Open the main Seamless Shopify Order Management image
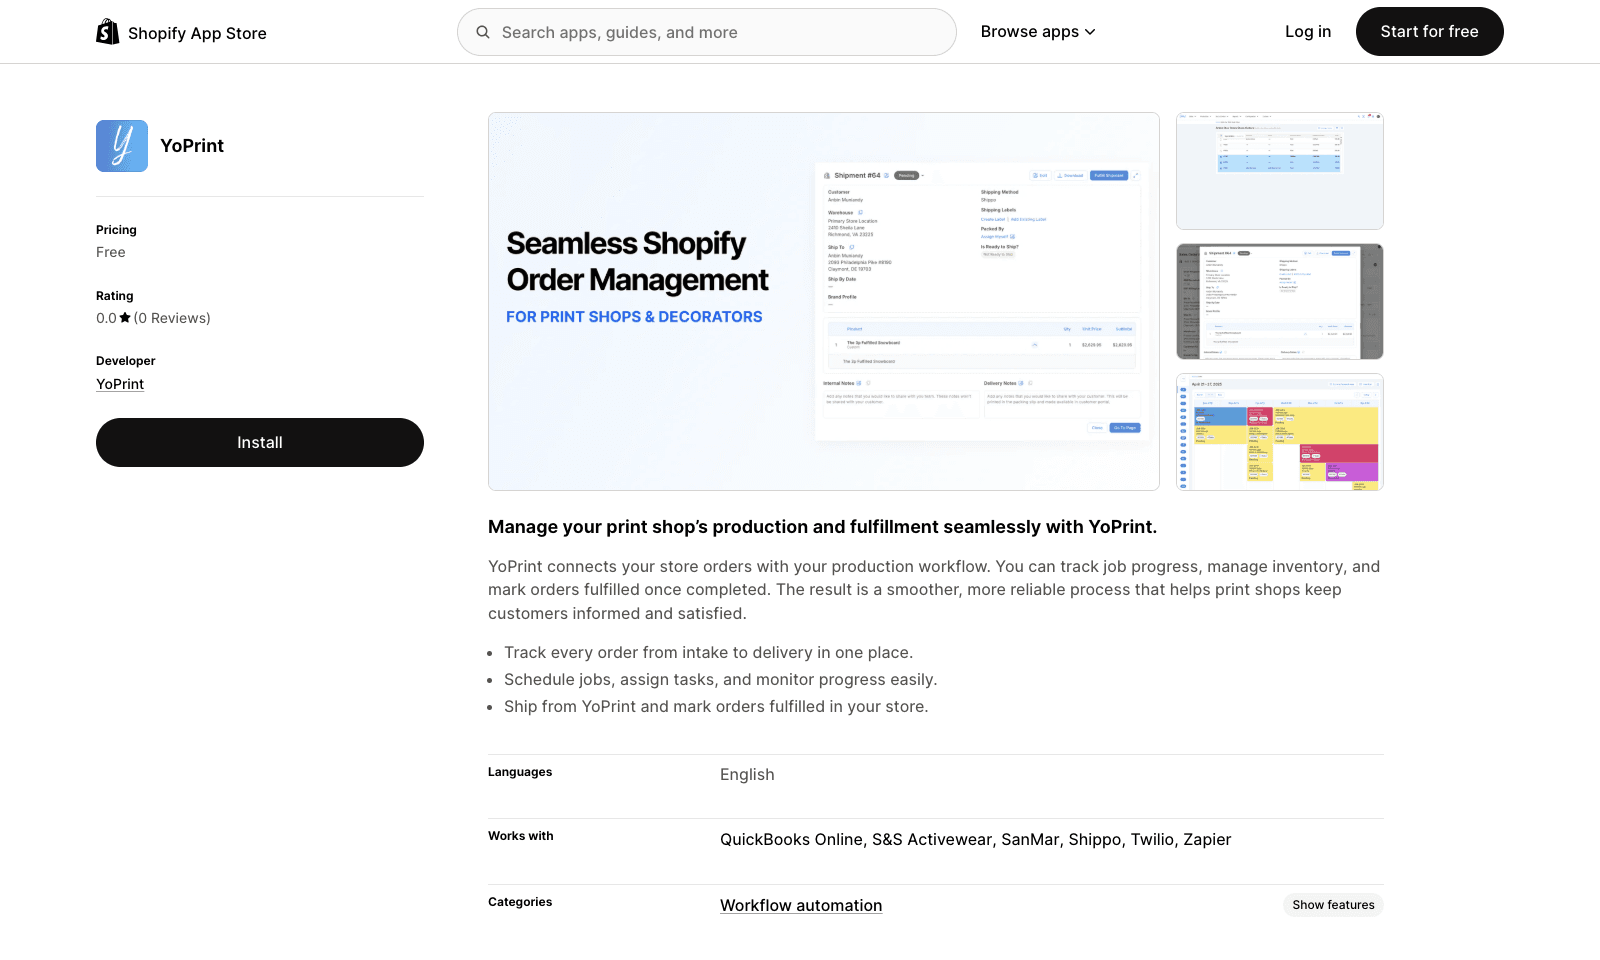1600x960 pixels. point(824,301)
